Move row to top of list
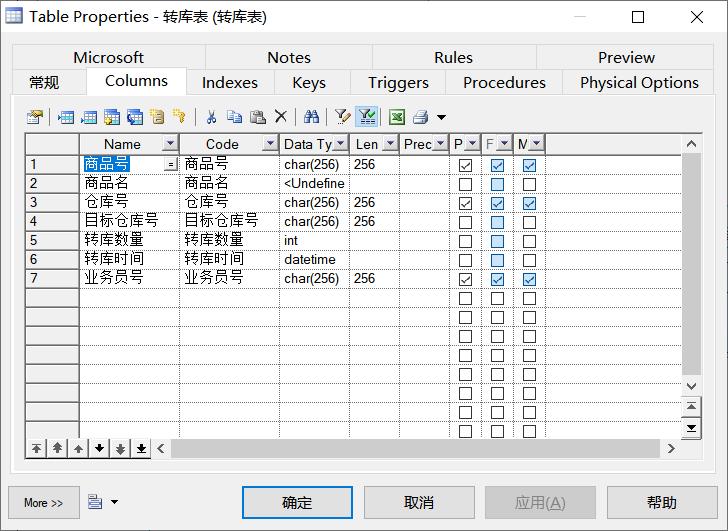 coord(36,448)
